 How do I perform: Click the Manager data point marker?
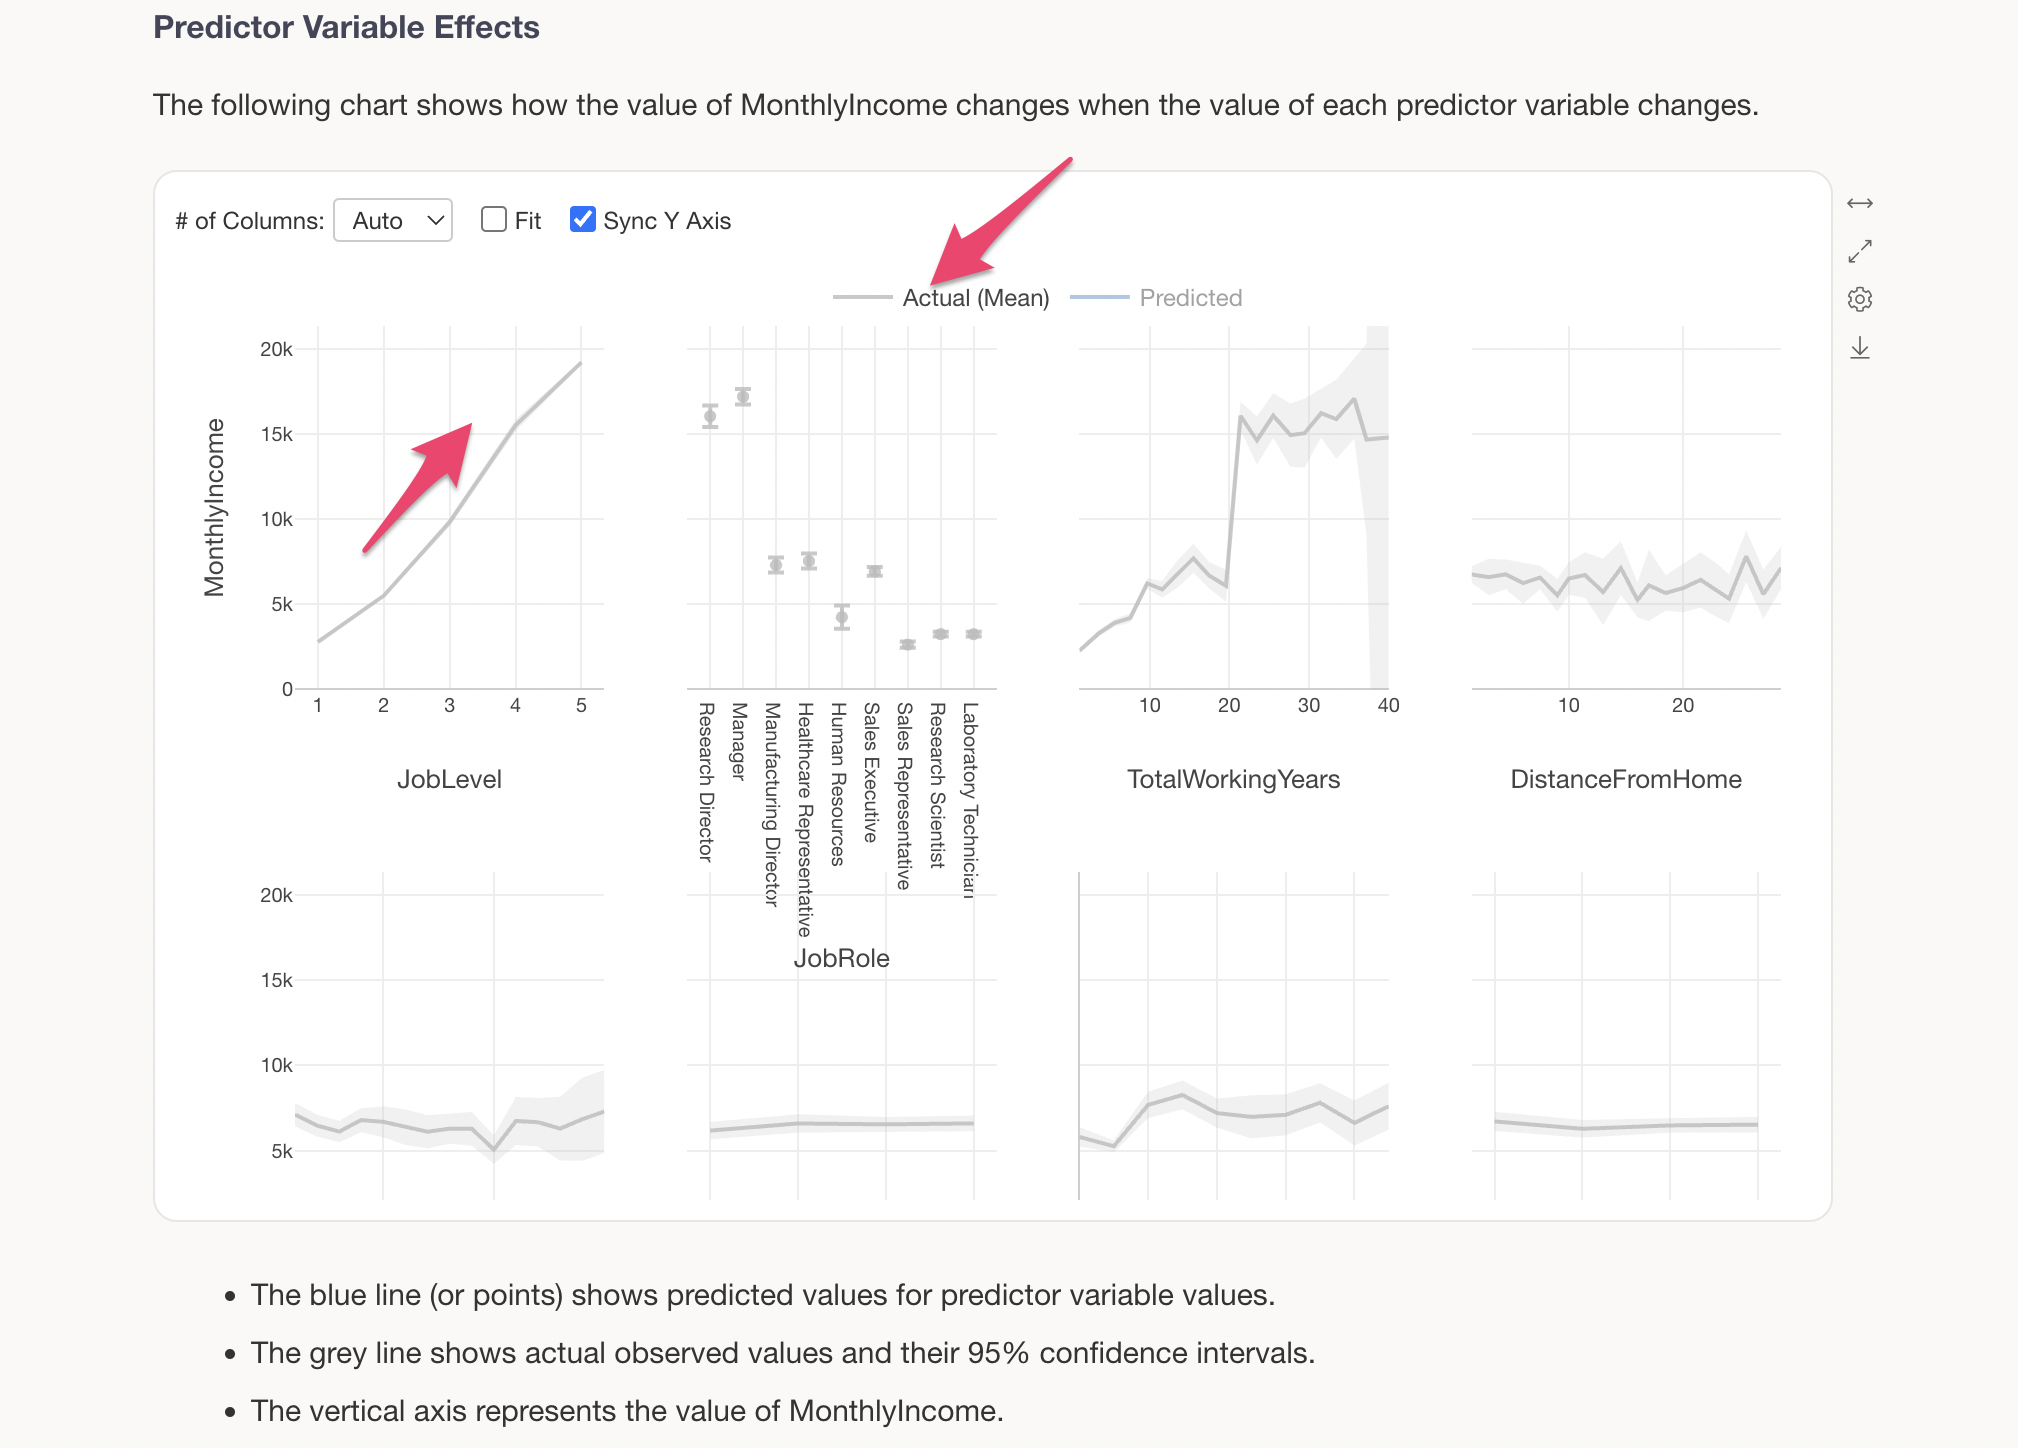click(x=743, y=396)
